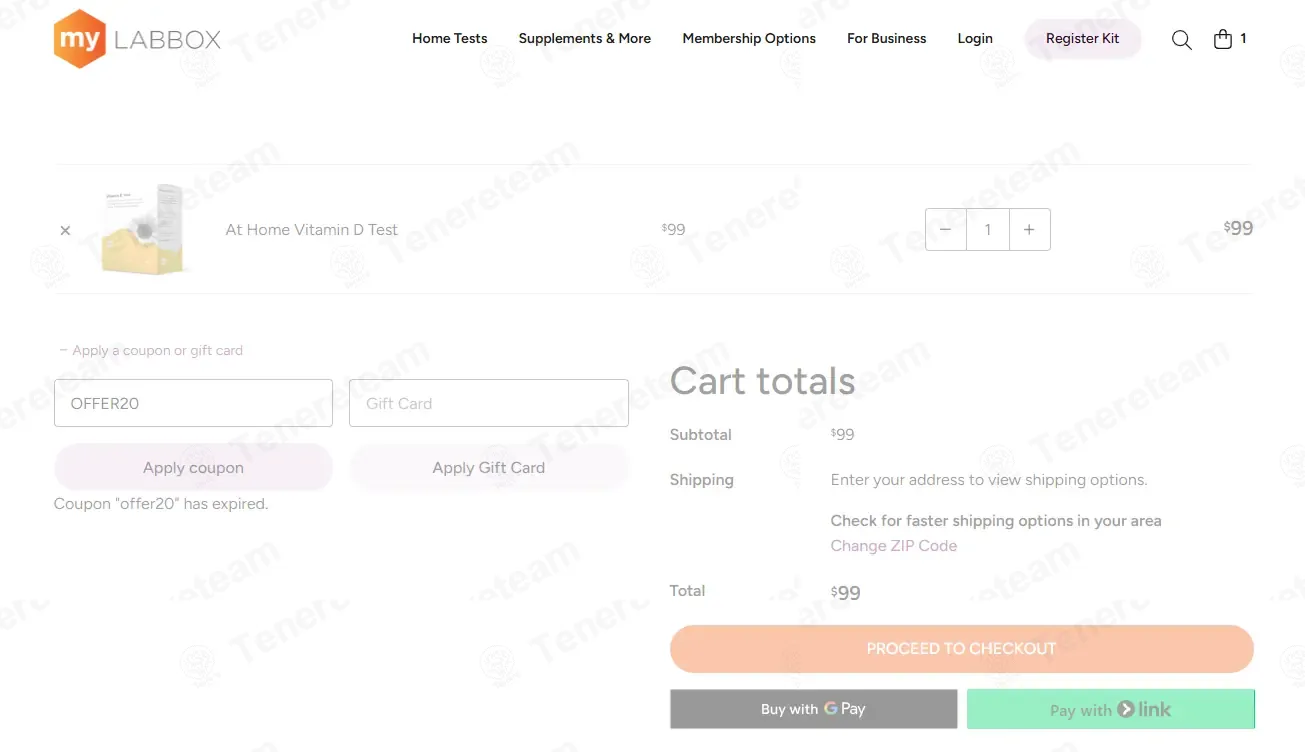The height and width of the screenshot is (752, 1305).
Task: Click the Apply coupon button
Action: 193,467
